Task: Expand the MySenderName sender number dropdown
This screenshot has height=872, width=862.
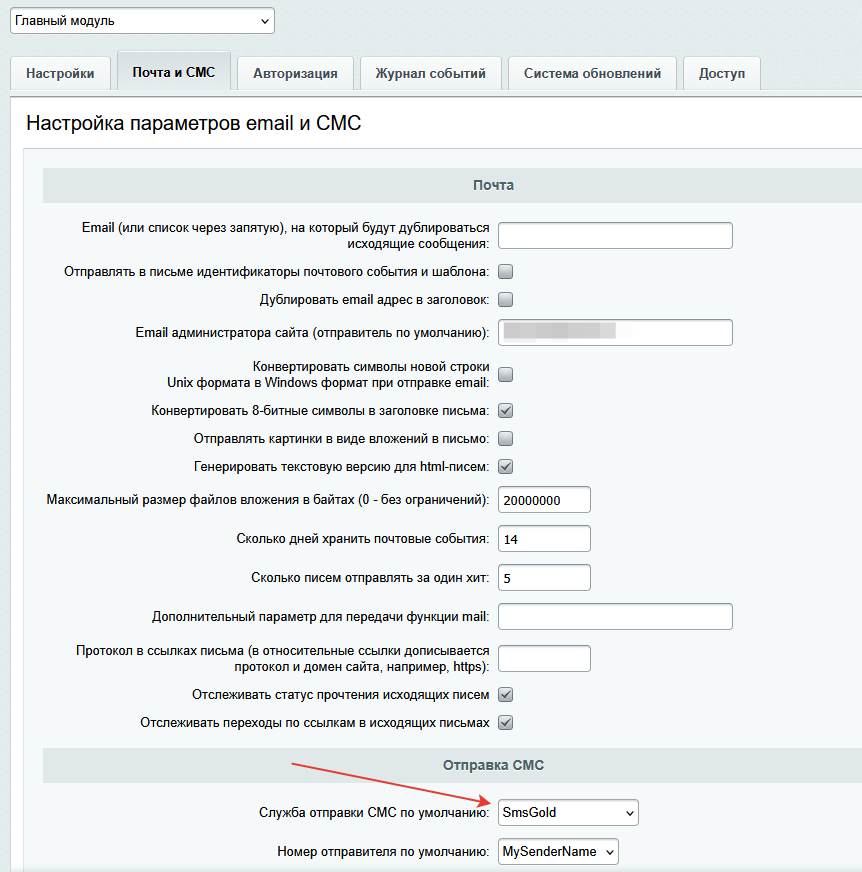Action: [558, 851]
